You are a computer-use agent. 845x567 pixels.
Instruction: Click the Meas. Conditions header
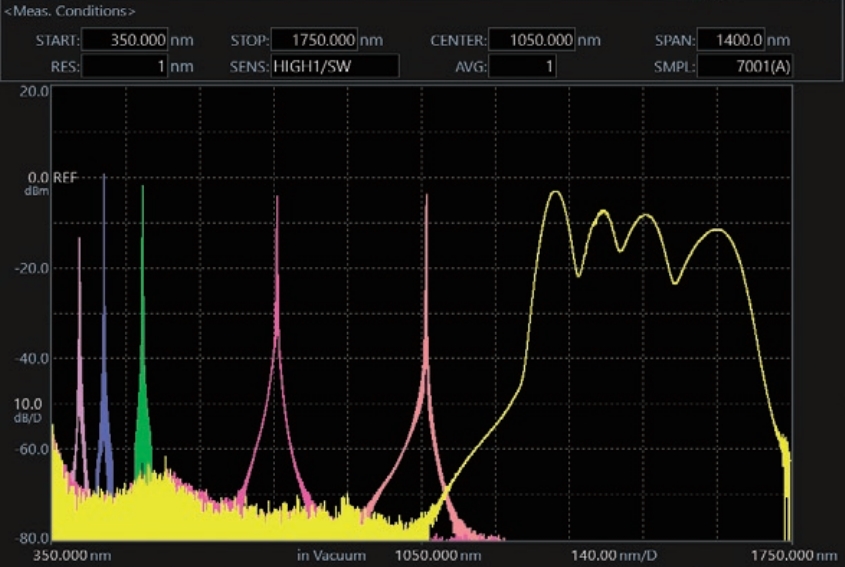click(x=71, y=11)
